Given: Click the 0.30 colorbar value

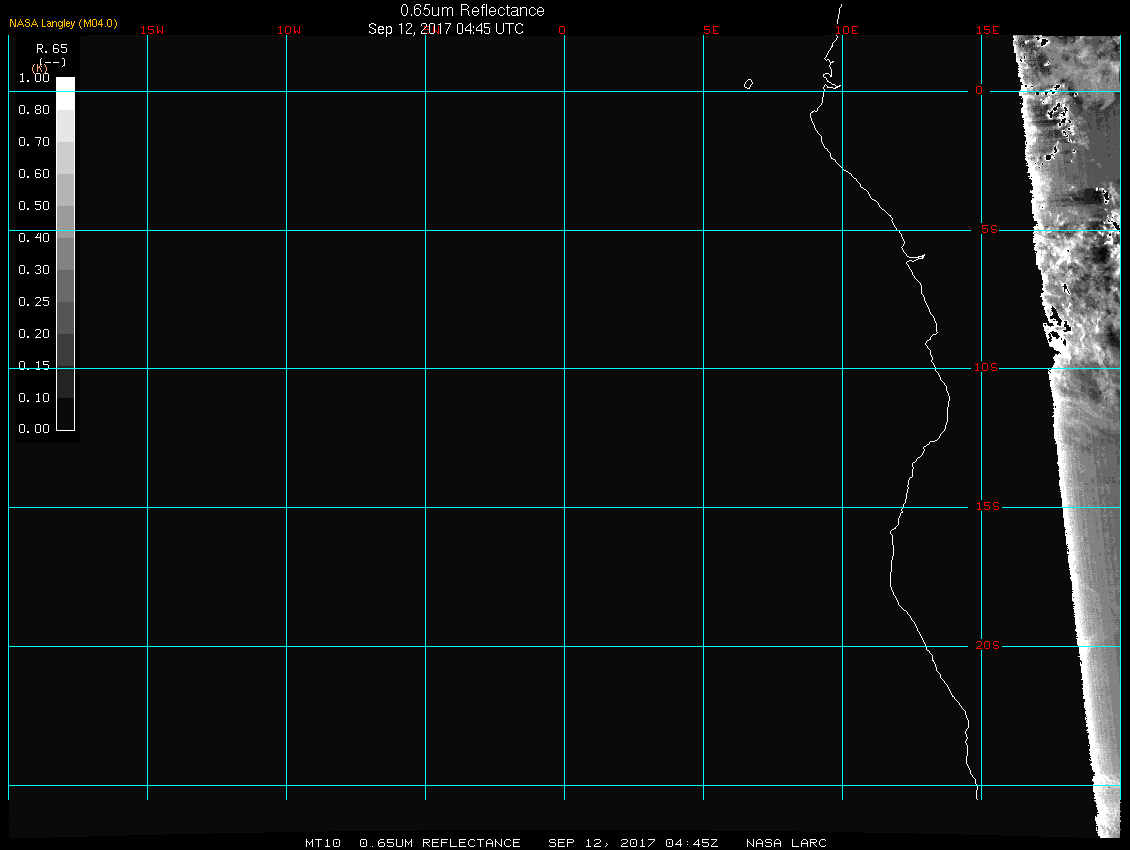Looking at the screenshot, I should pos(34,270).
